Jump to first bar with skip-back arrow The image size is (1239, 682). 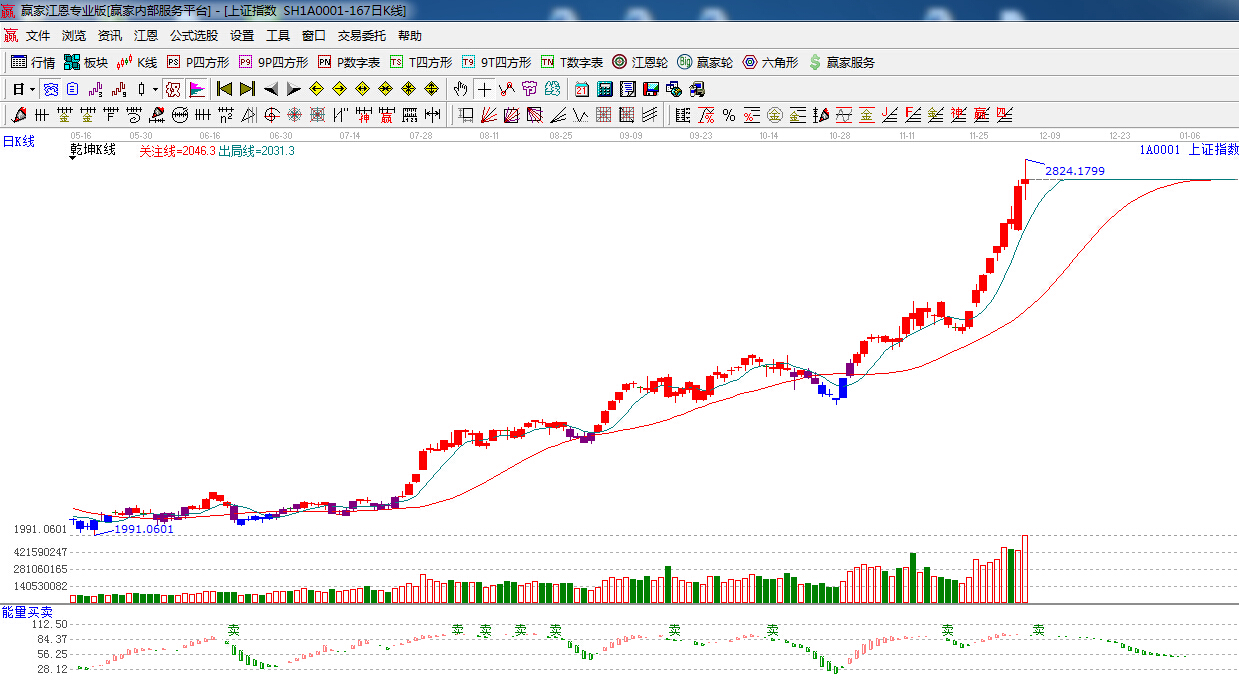(x=224, y=89)
